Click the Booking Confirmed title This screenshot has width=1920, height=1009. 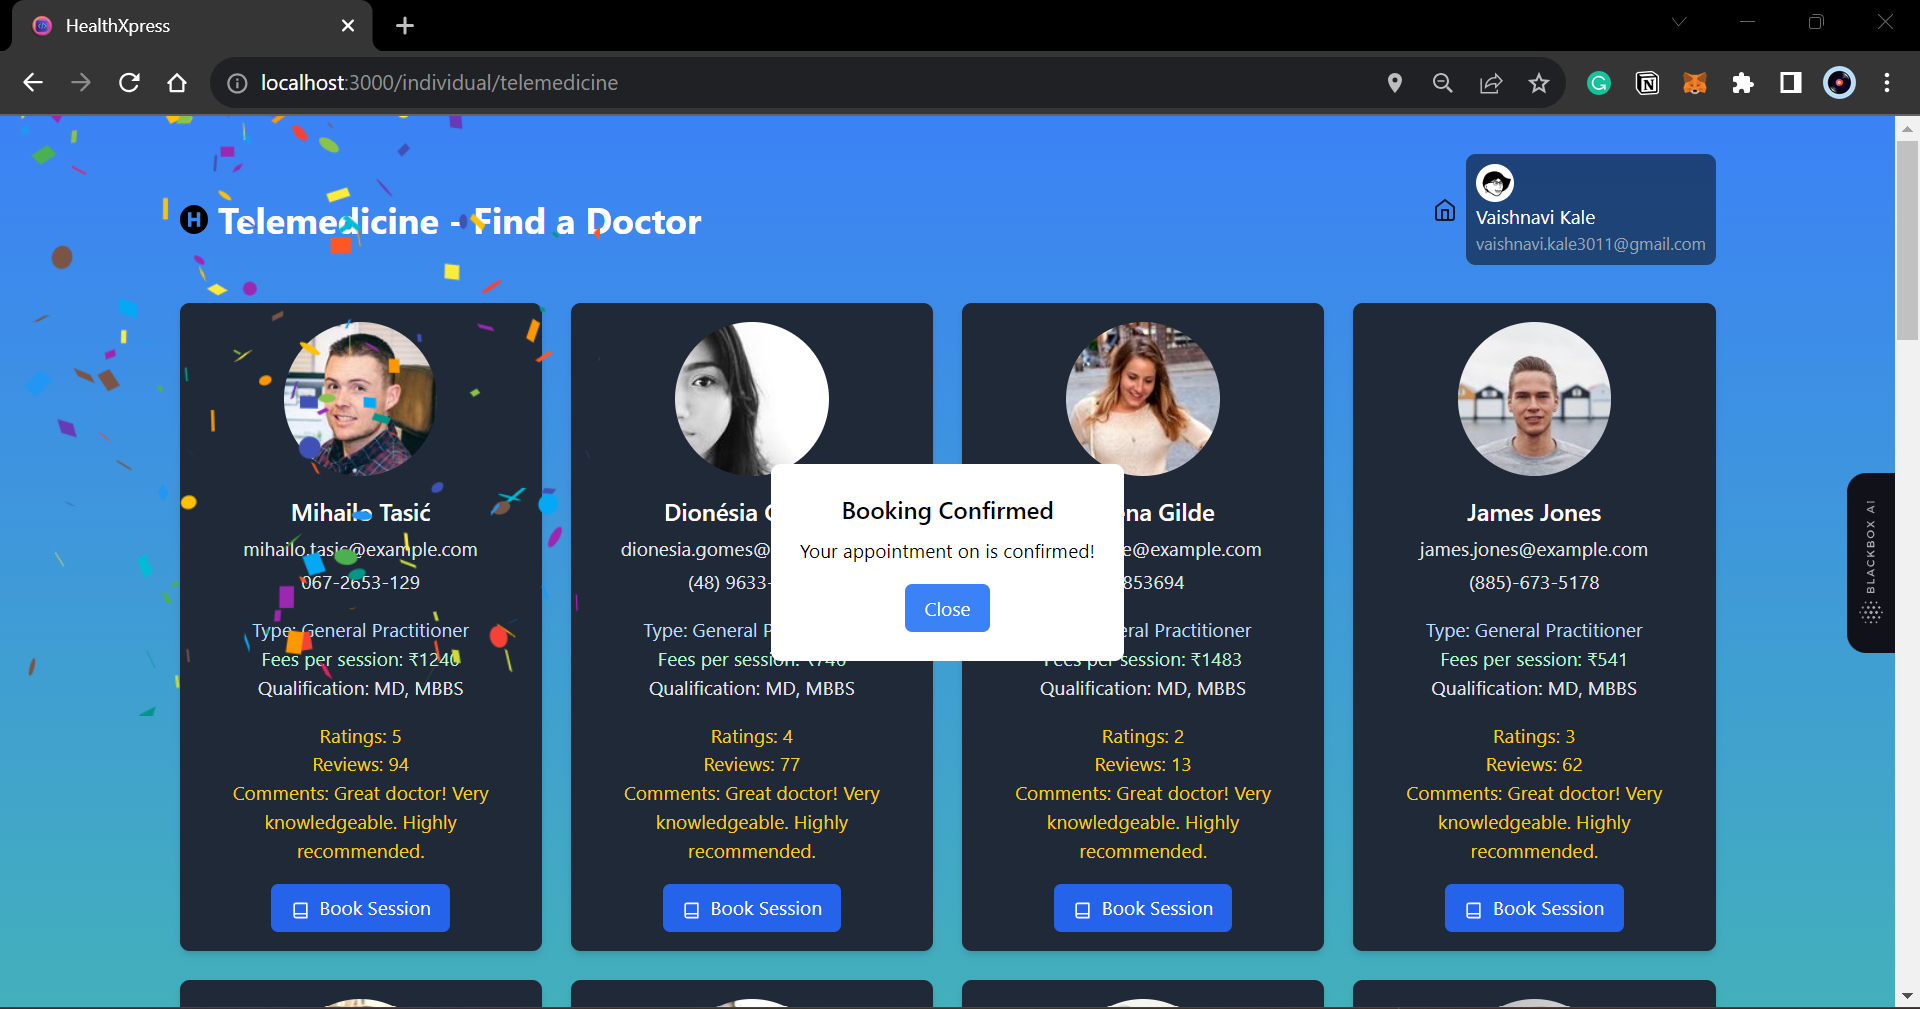coord(947,511)
